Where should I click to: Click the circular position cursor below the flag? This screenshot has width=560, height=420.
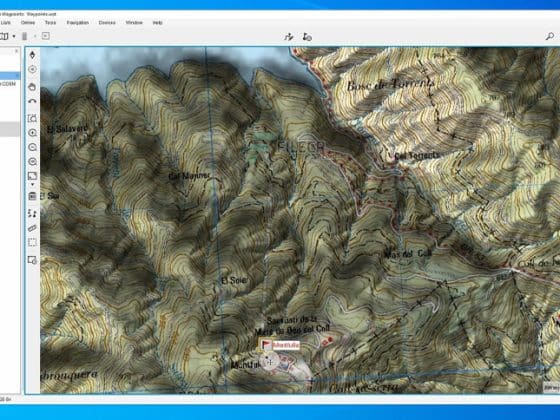coord(270,362)
